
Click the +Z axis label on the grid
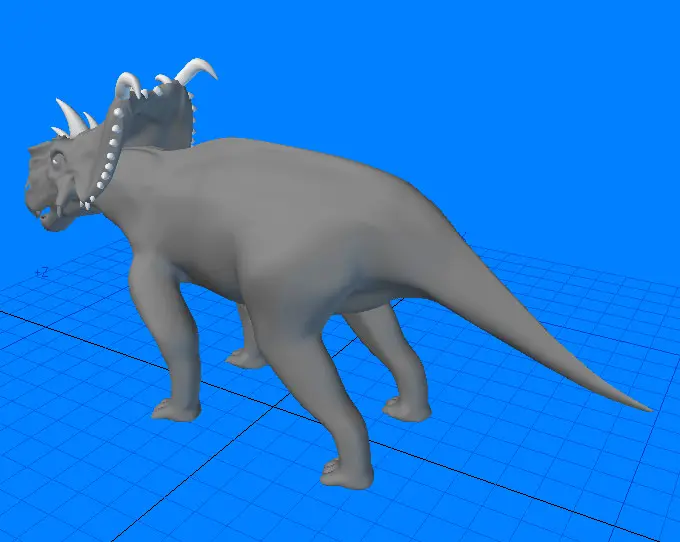point(42,273)
